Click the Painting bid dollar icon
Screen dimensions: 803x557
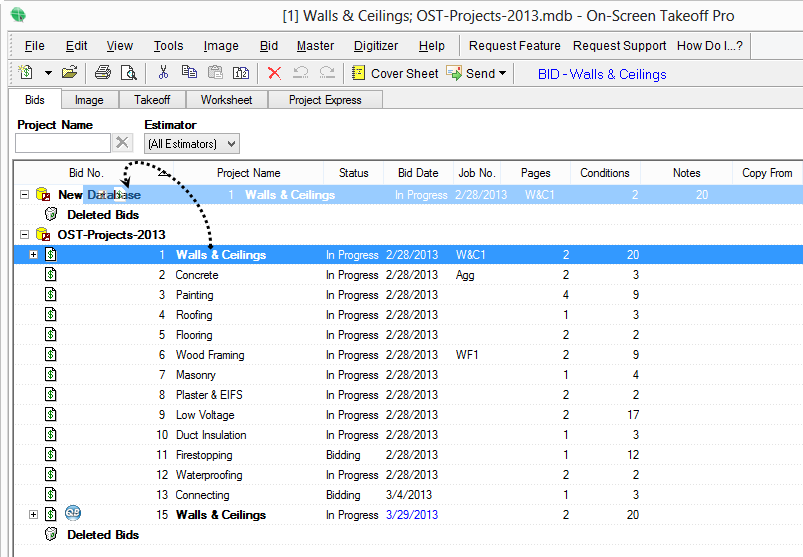tap(50, 294)
